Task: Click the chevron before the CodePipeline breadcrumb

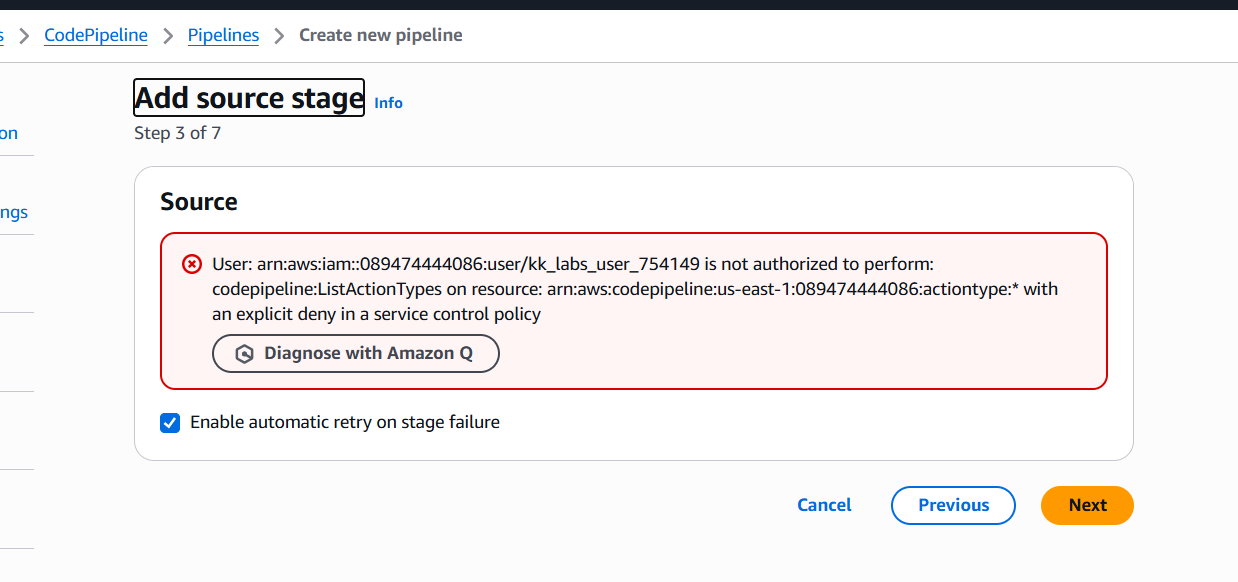Action: tap(24, 36)
